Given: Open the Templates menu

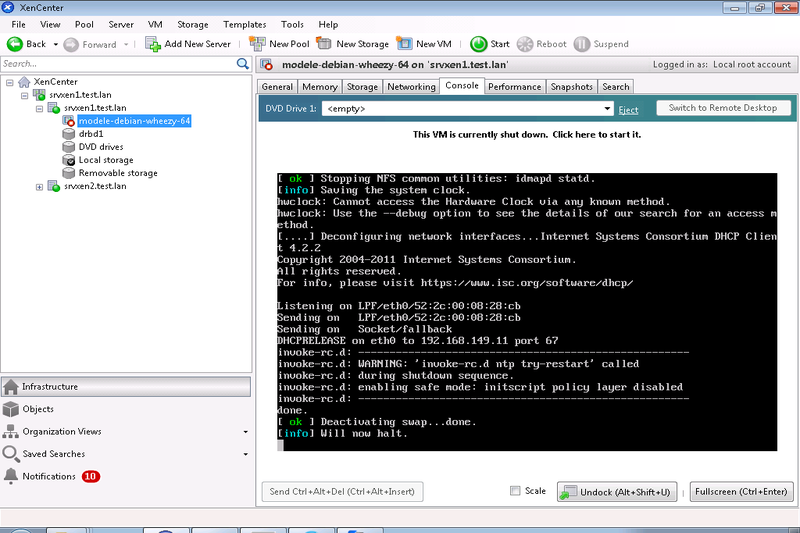Looking at the screenshot, I should pos(245,24).
